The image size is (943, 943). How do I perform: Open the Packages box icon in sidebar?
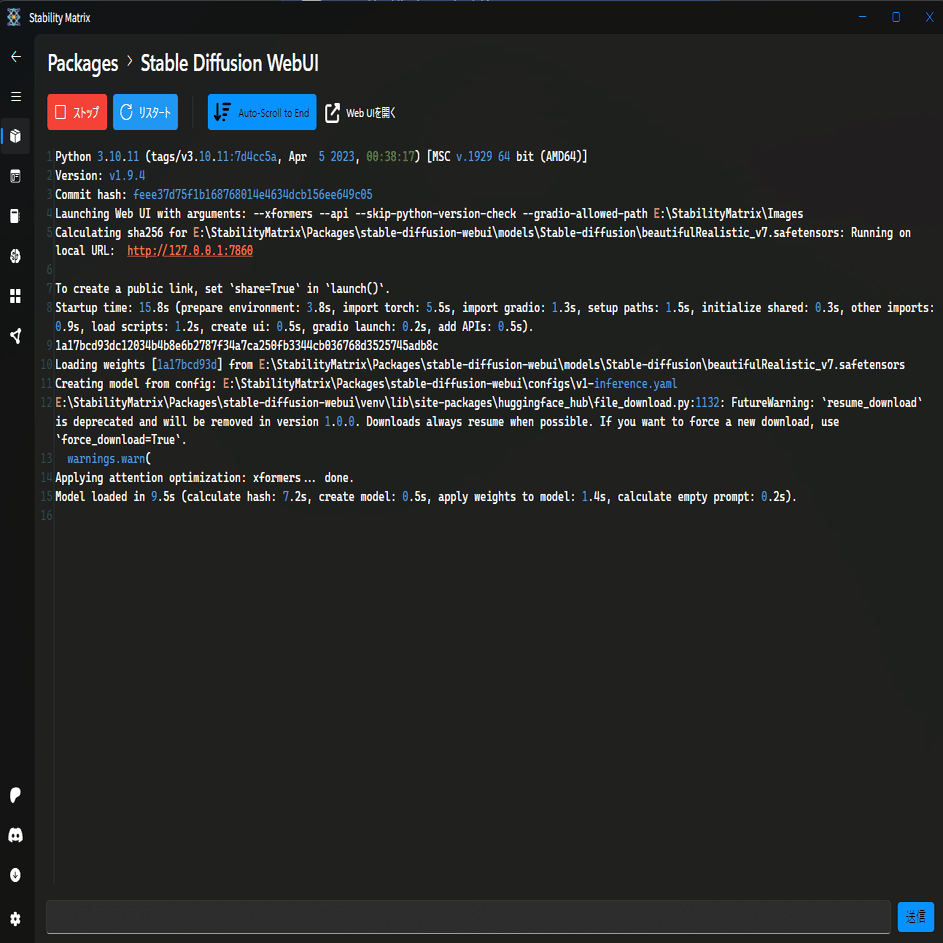tap(16, 136)
